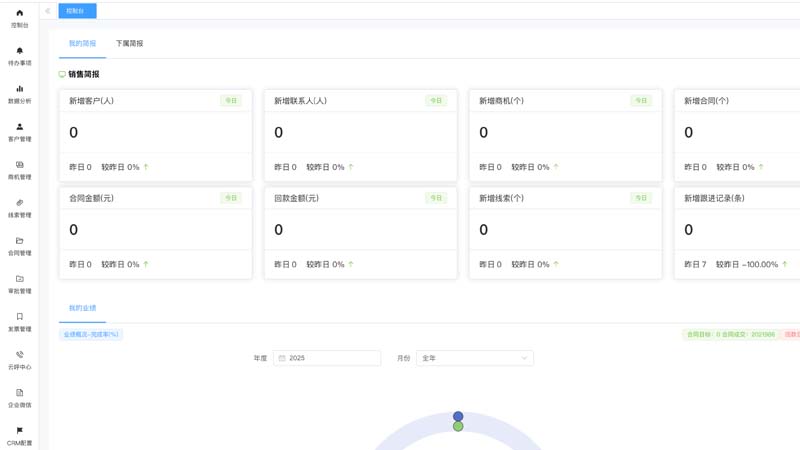Click 今日 badge on 新增联系人 card
This screenshot has height=450, width=800.
pos(436,101)
